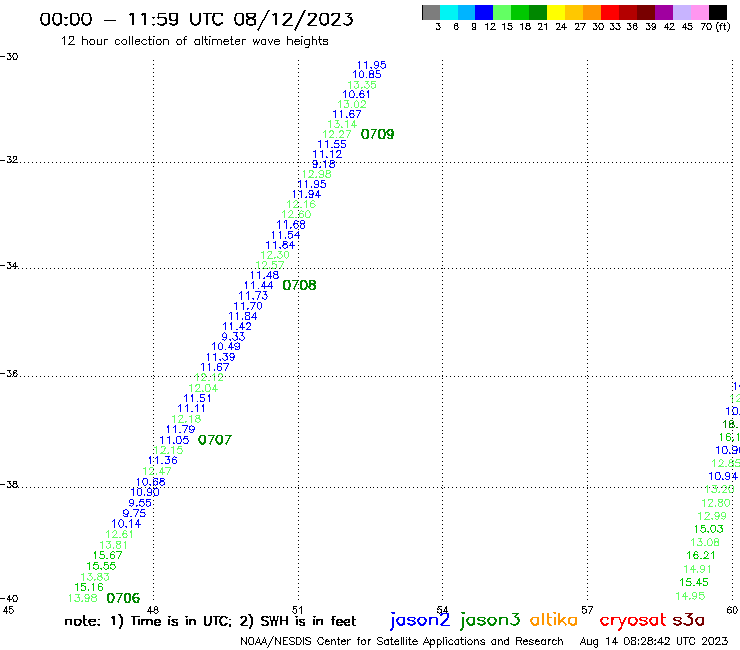The width and height of the screenshot is (740, 650).
Task: Click the time marker '0709'
Action: pyautogui.click(x=377, y=135)
